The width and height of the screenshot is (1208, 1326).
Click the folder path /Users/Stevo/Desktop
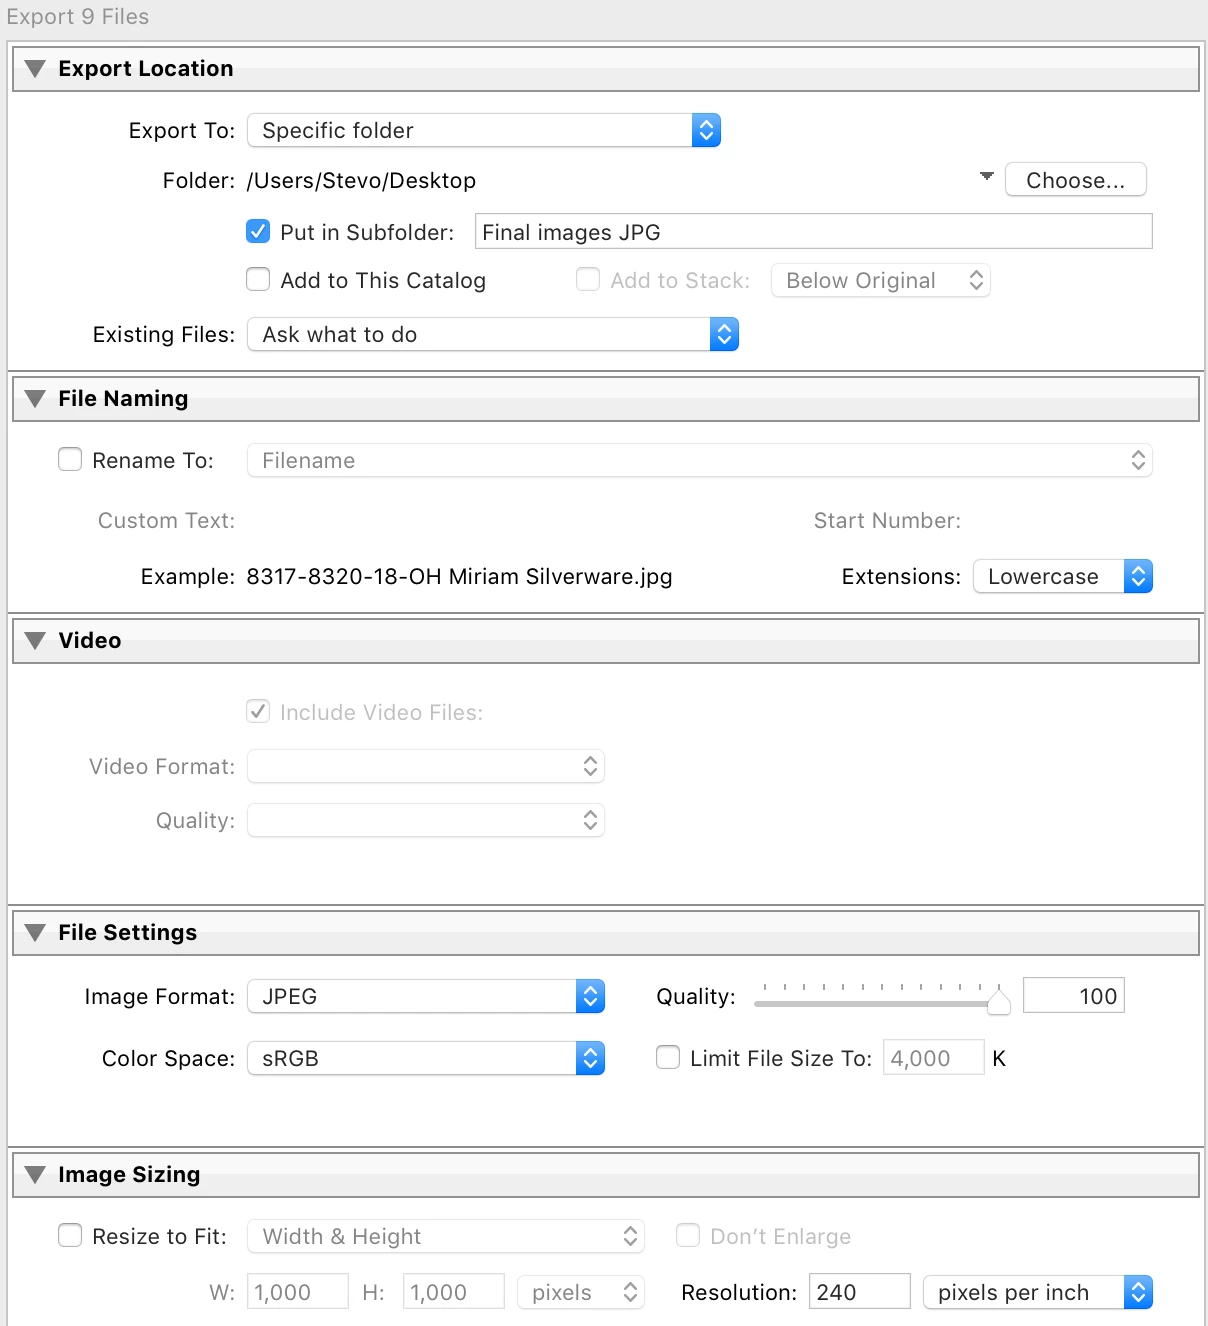(x=361, y=180)
